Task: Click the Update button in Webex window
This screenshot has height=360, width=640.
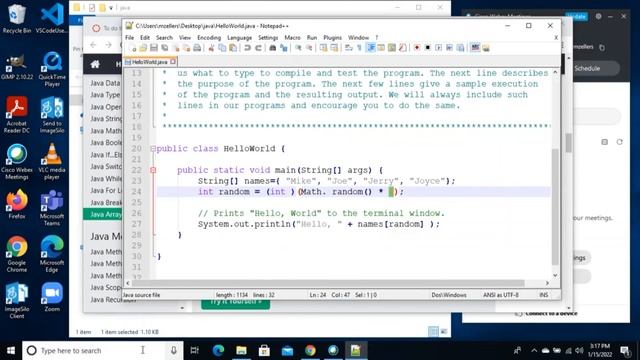Action: point(576,16)
